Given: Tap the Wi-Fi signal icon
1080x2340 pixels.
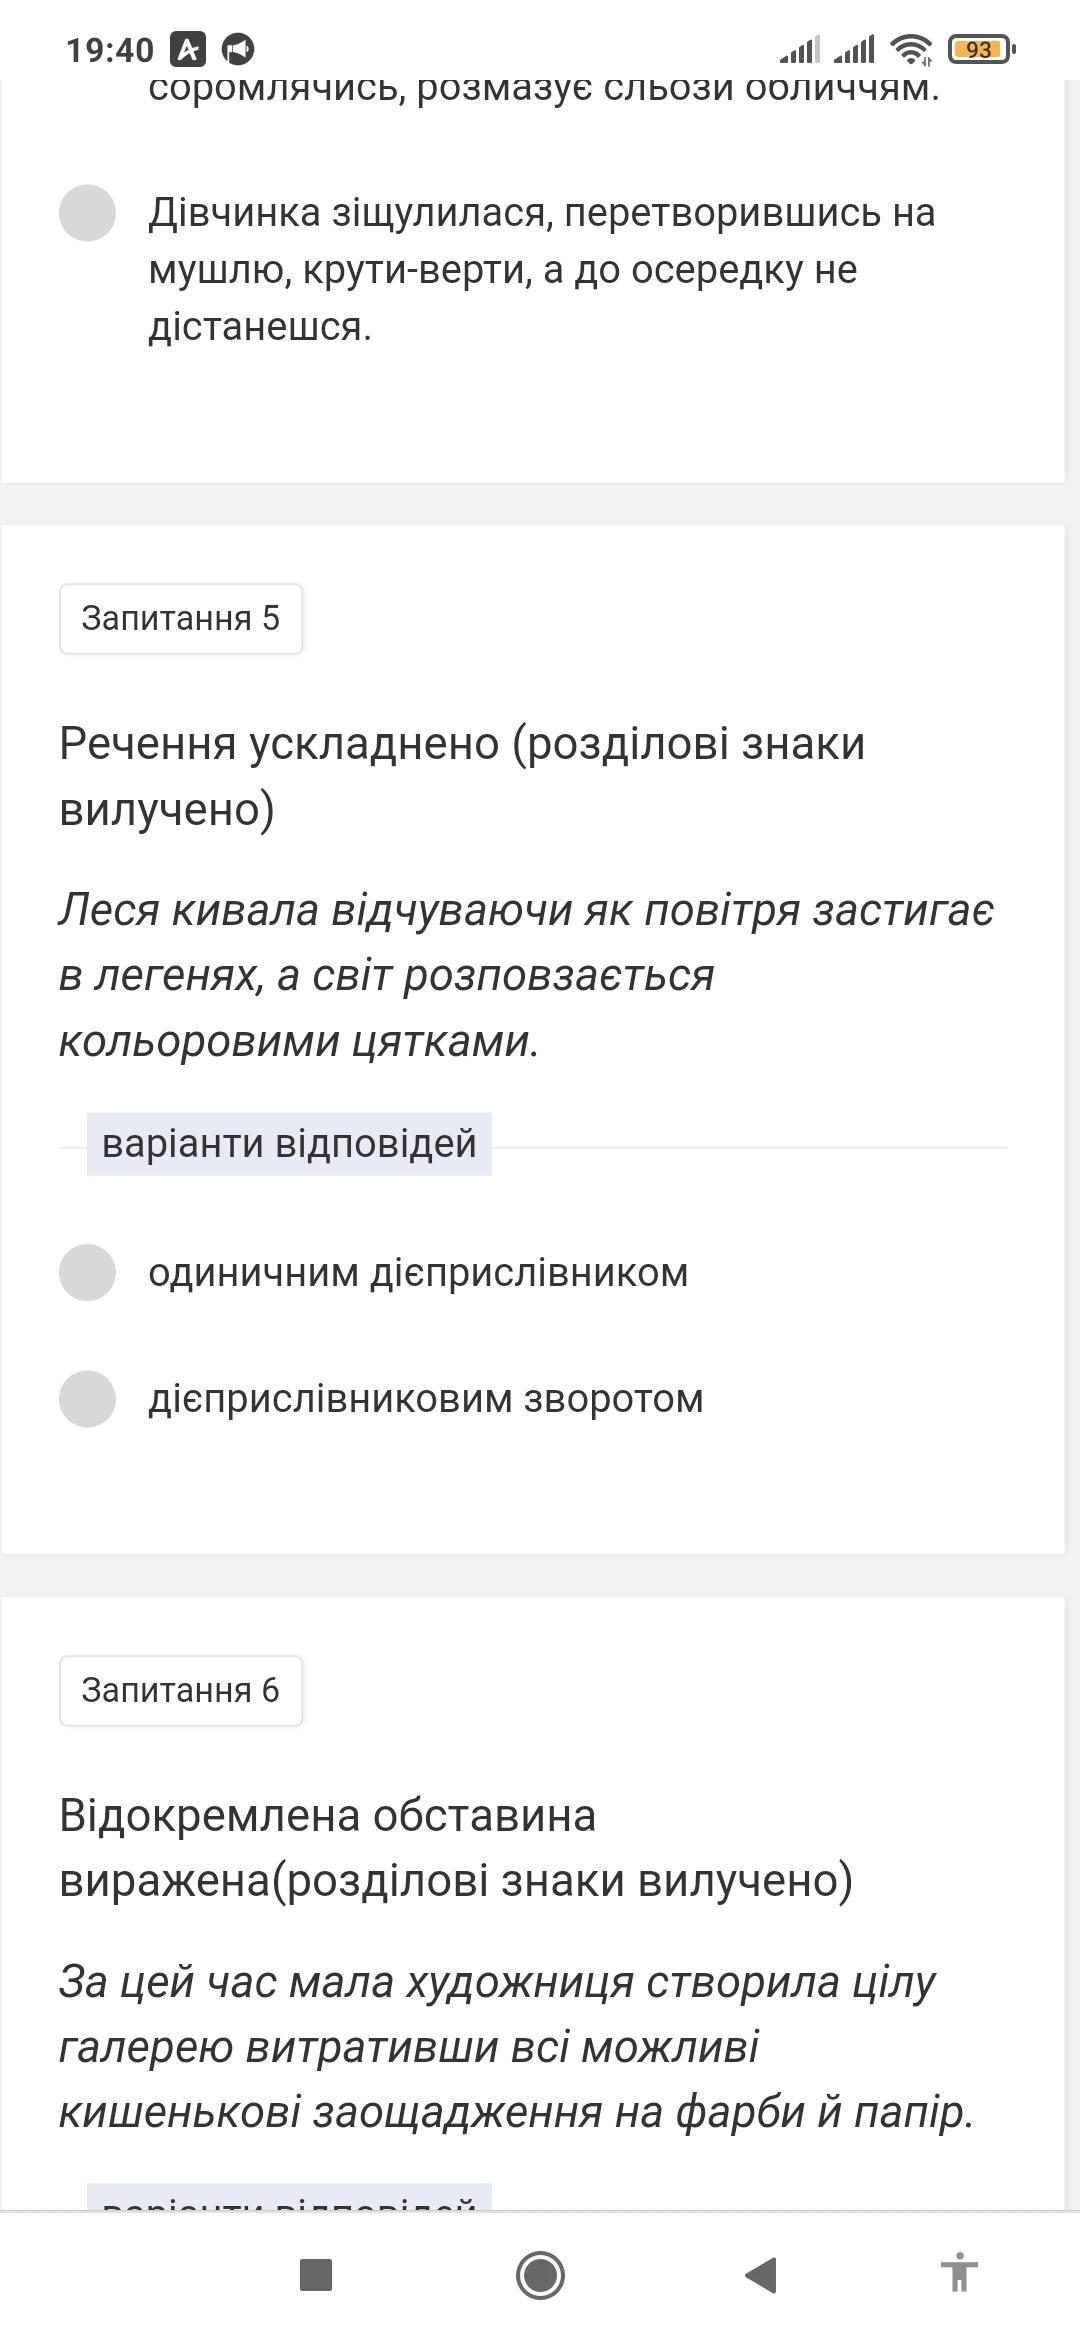Looking at the screenshot, I should pos(911,48).
